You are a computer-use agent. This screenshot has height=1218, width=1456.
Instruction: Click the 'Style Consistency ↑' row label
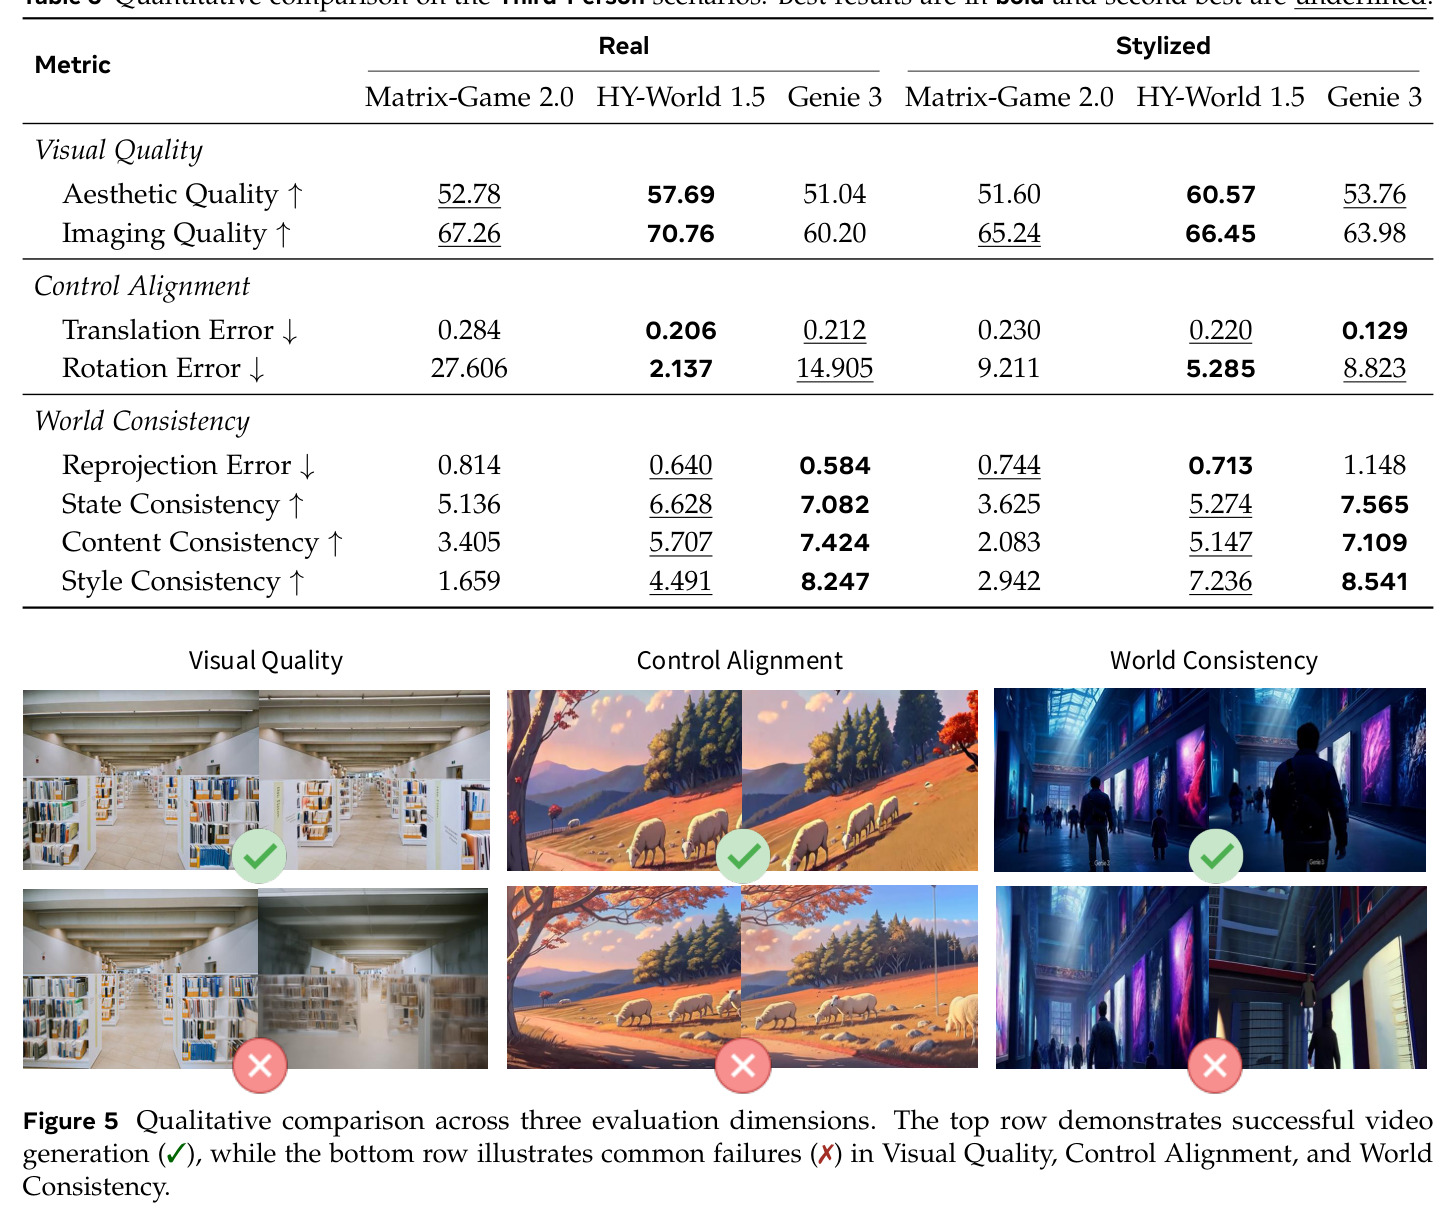(183, 581)
